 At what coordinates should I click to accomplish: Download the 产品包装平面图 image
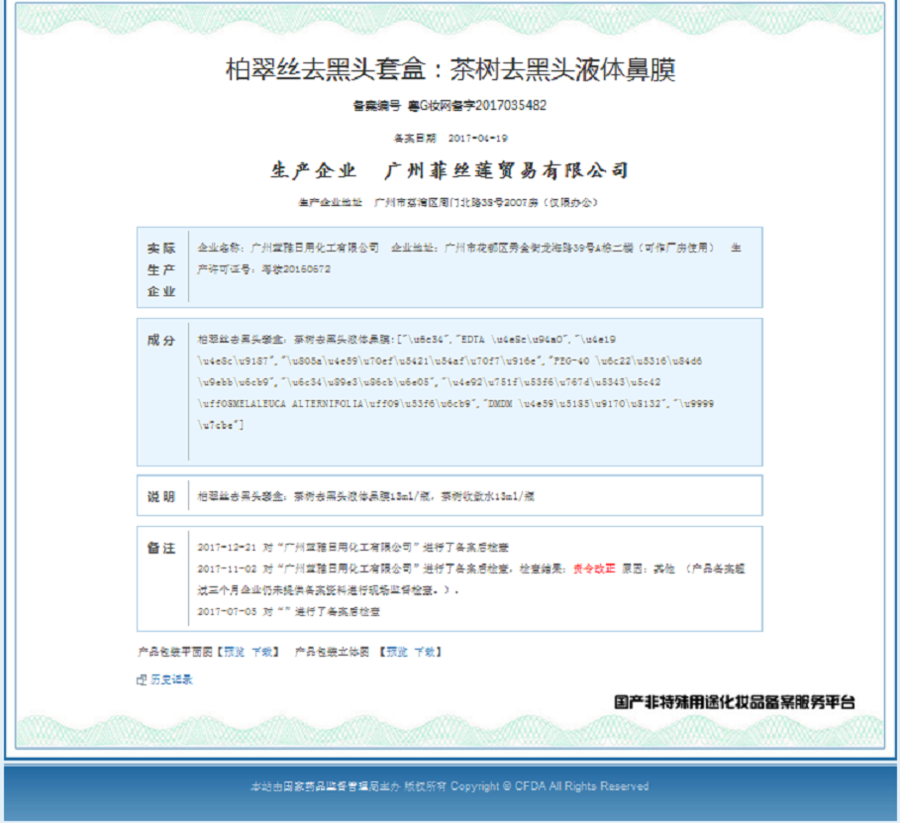(x=262, y=652)
